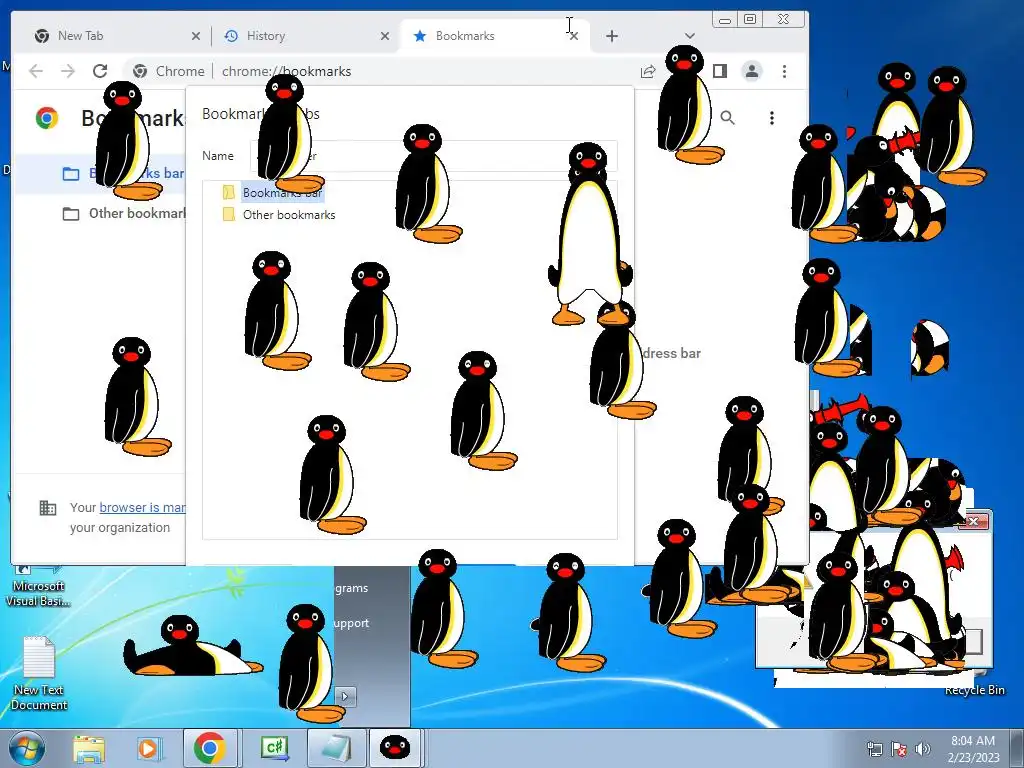Go forward with the forward arrow
The image size is (1024, 768).
click(68, 71)
